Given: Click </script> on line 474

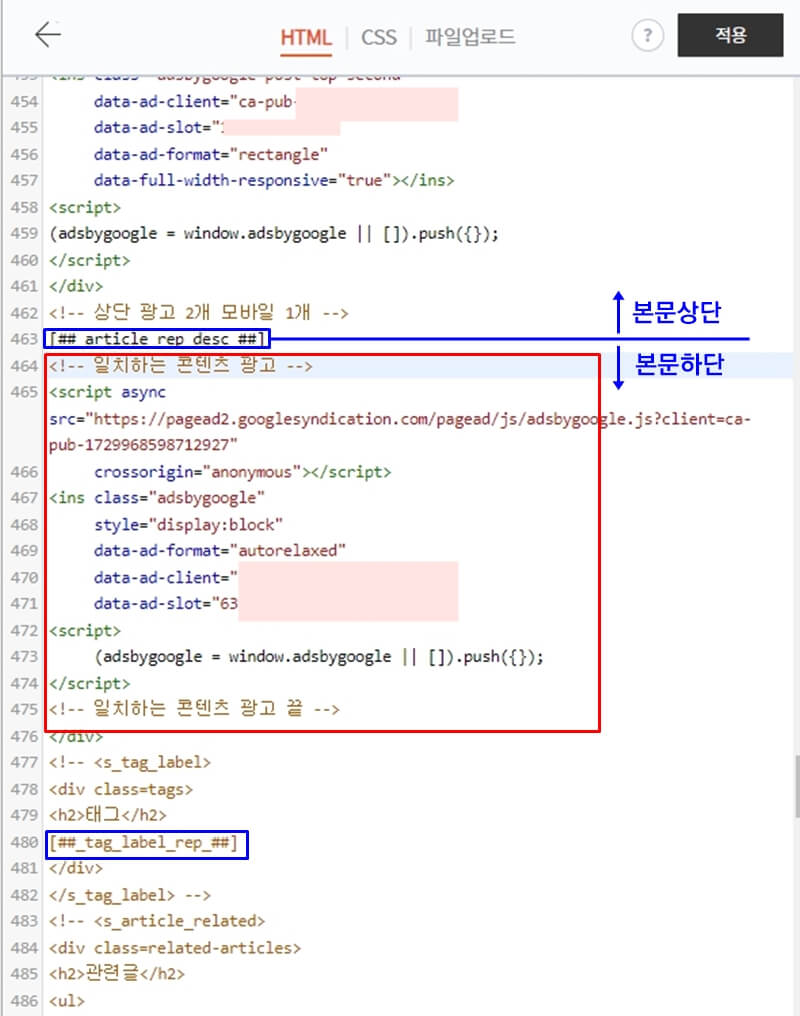Looking at the screenshot, I should [89, 684].
